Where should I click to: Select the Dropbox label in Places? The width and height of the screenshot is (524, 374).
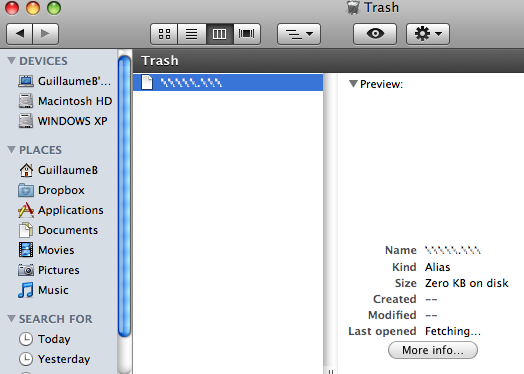(x=61, y=190)
